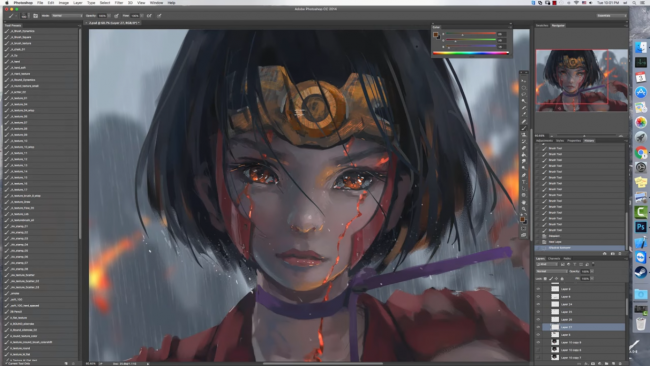The height and width of the screenshot is (366, 650).
Task: Select the Type tool
Action: click(x=524, y=182)
